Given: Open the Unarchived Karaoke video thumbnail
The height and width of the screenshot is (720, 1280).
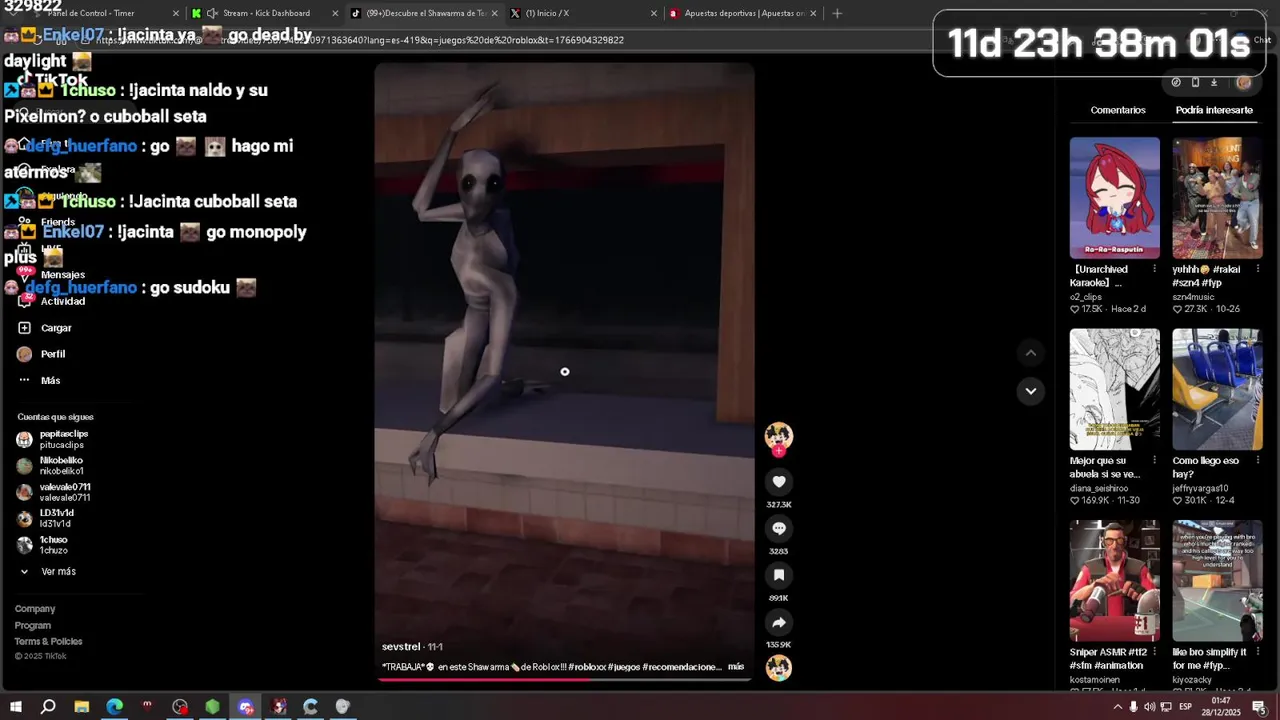Looking at the screenshot, I should pos(1115,198).
